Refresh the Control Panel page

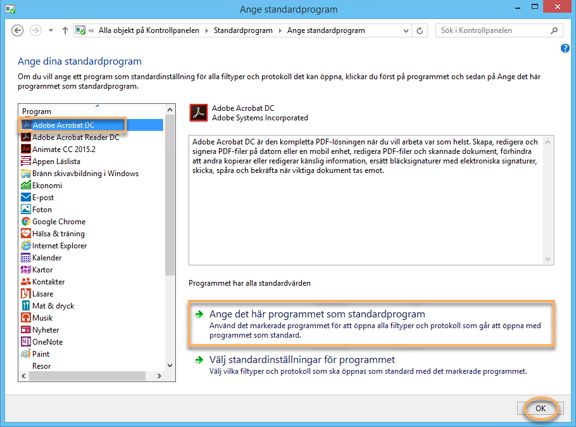pyautogui.click(x=420, y=30)
